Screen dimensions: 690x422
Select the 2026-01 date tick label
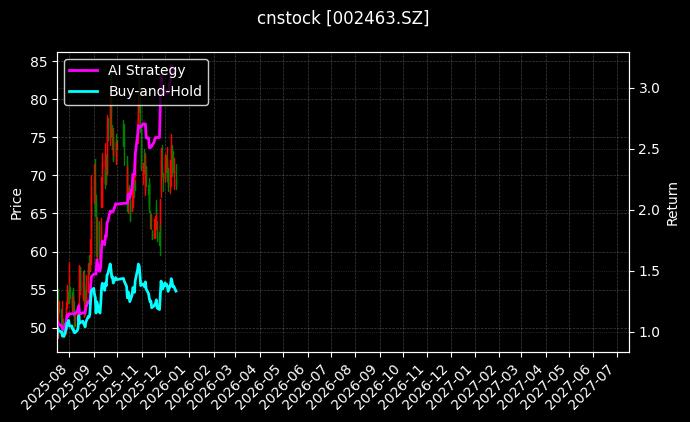[x=162, y=384]
